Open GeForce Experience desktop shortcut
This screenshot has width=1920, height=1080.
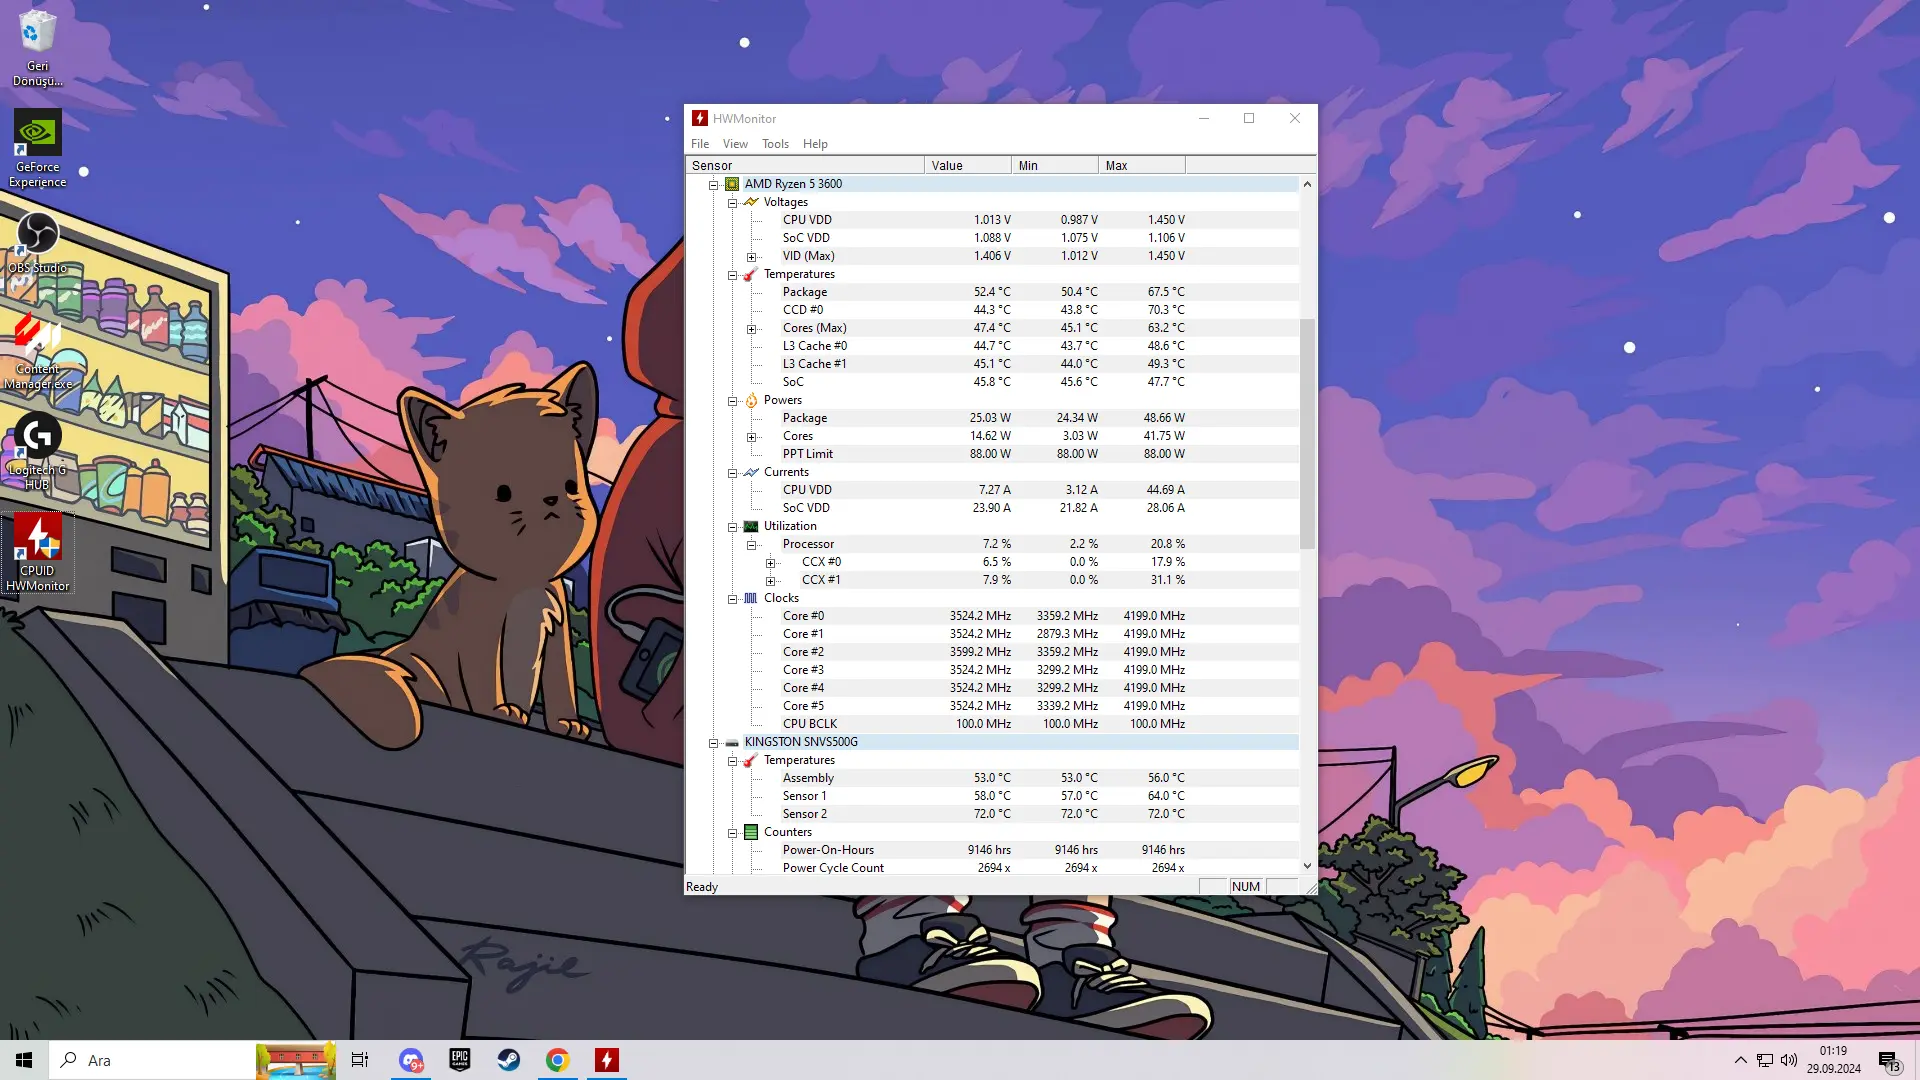37,148
